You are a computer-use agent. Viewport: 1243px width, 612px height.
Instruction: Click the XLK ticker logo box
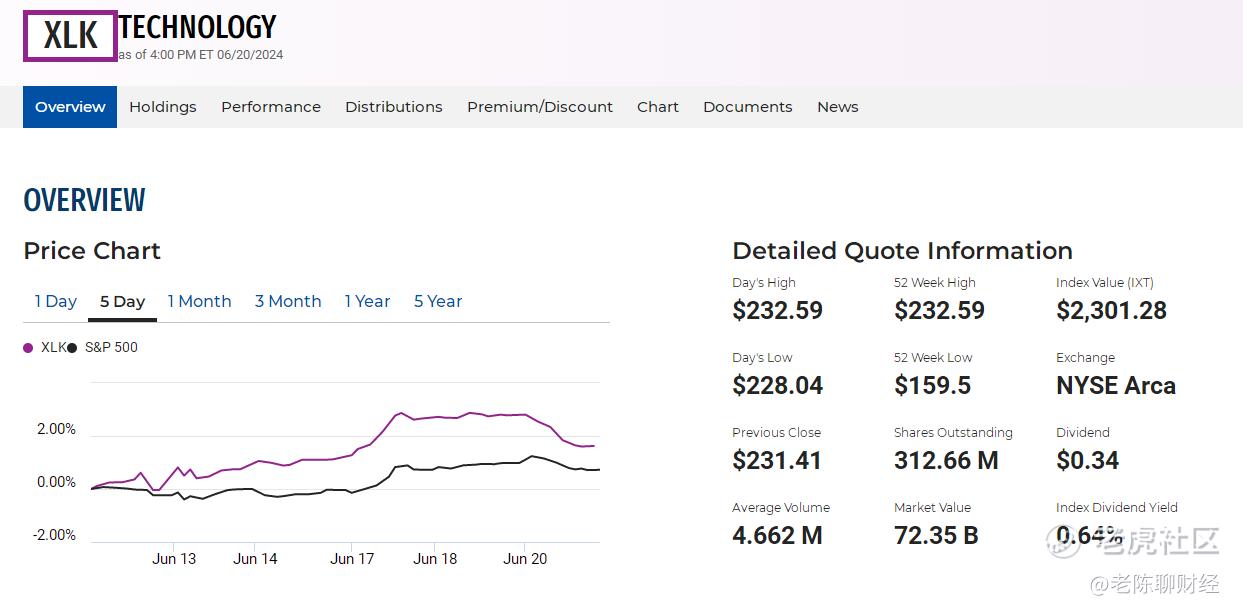pyautogui.click(x=70, y=36)
